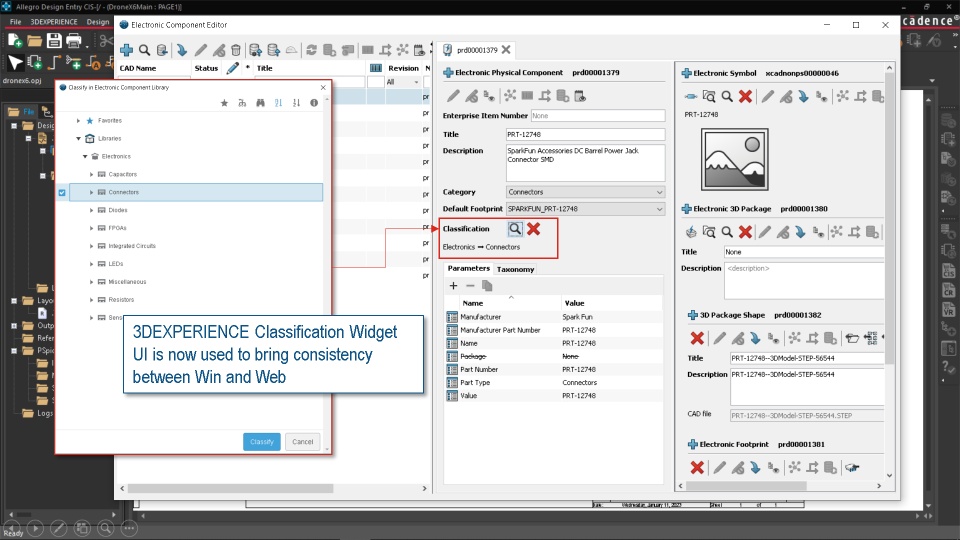This screenshot has height=540, width=960.
Task: Click the Manufacturer Part Number parameter row
Action: tap(554, 330)
